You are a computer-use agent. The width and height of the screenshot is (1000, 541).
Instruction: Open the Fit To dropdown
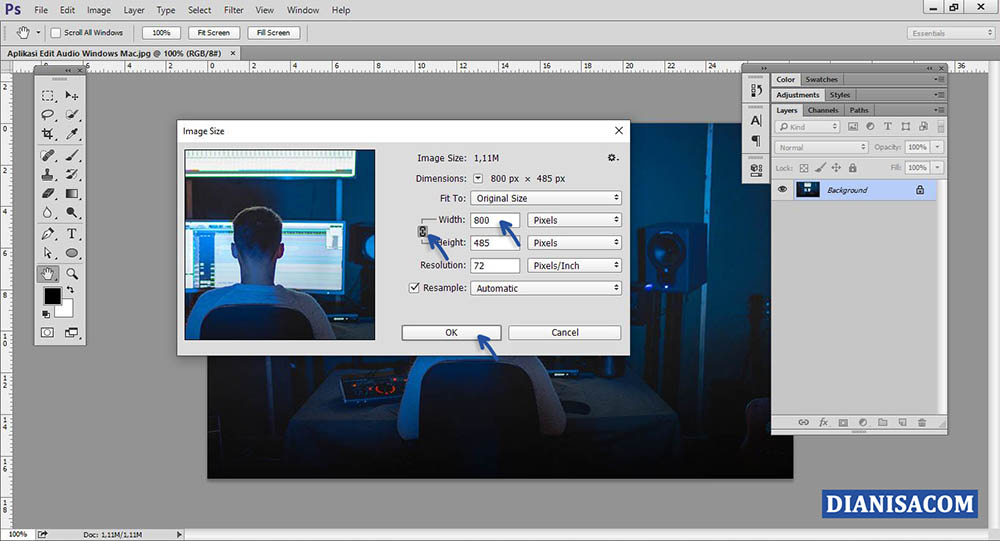coord(546,198)
